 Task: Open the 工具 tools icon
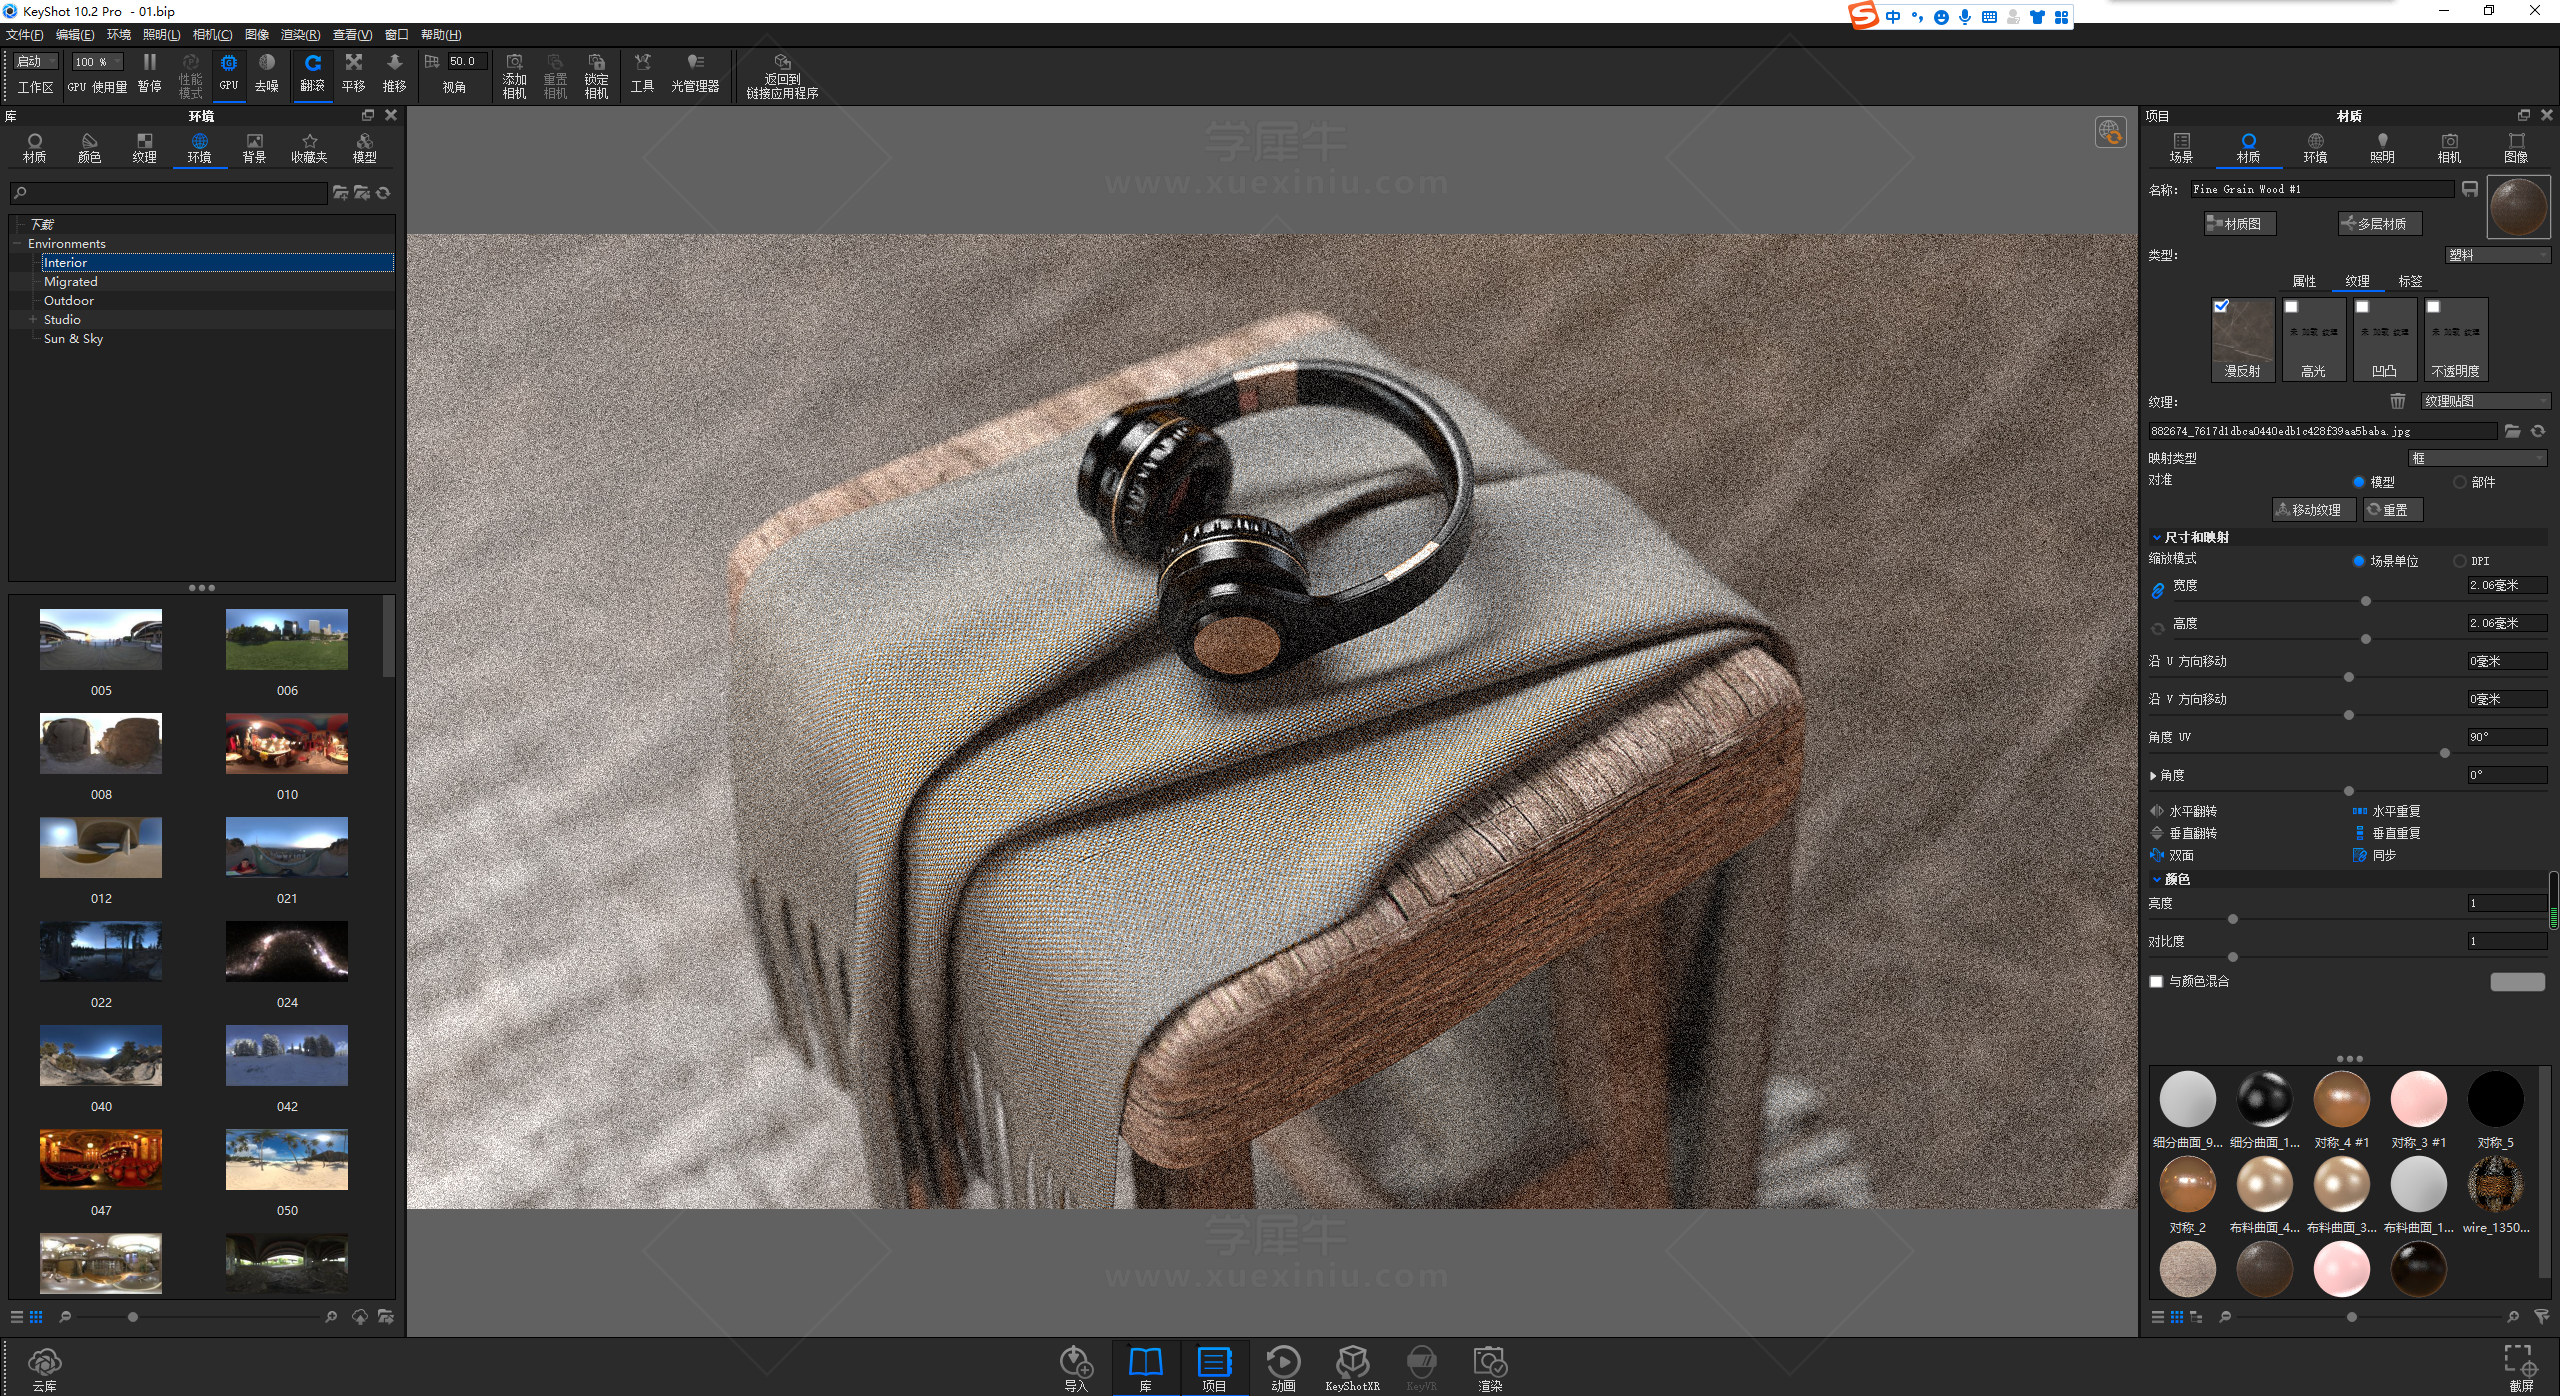coord(642,74)
